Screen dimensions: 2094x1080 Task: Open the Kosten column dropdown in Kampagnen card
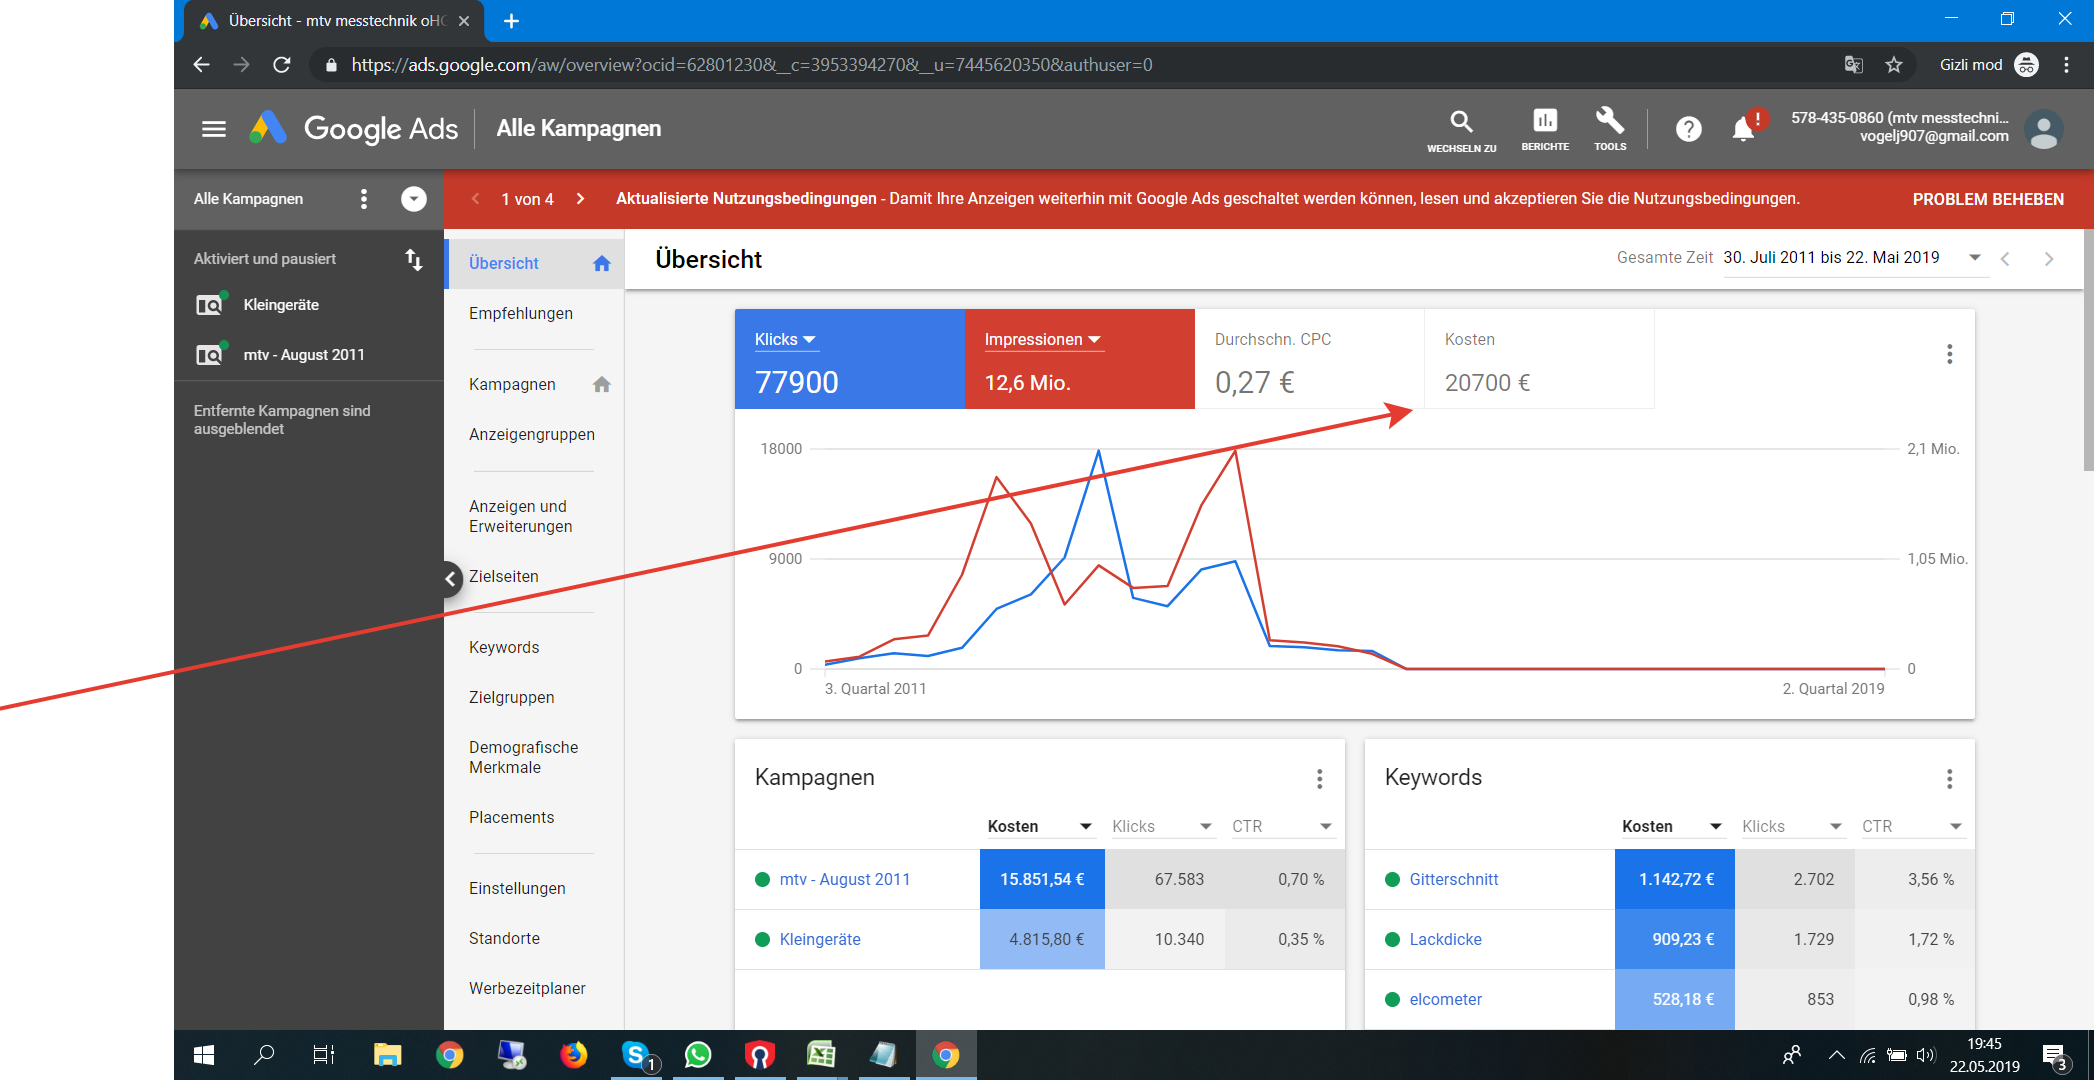(x=1086, y=827)
